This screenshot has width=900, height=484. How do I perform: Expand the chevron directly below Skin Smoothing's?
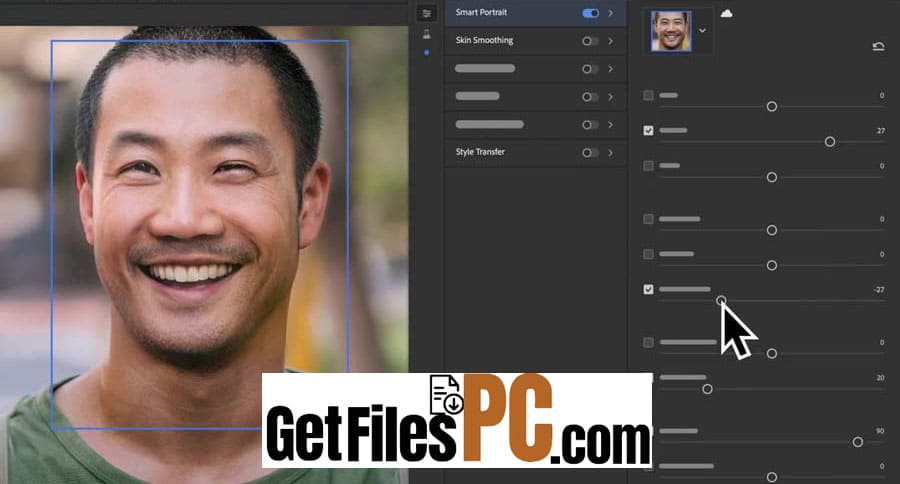click(611, 68)
